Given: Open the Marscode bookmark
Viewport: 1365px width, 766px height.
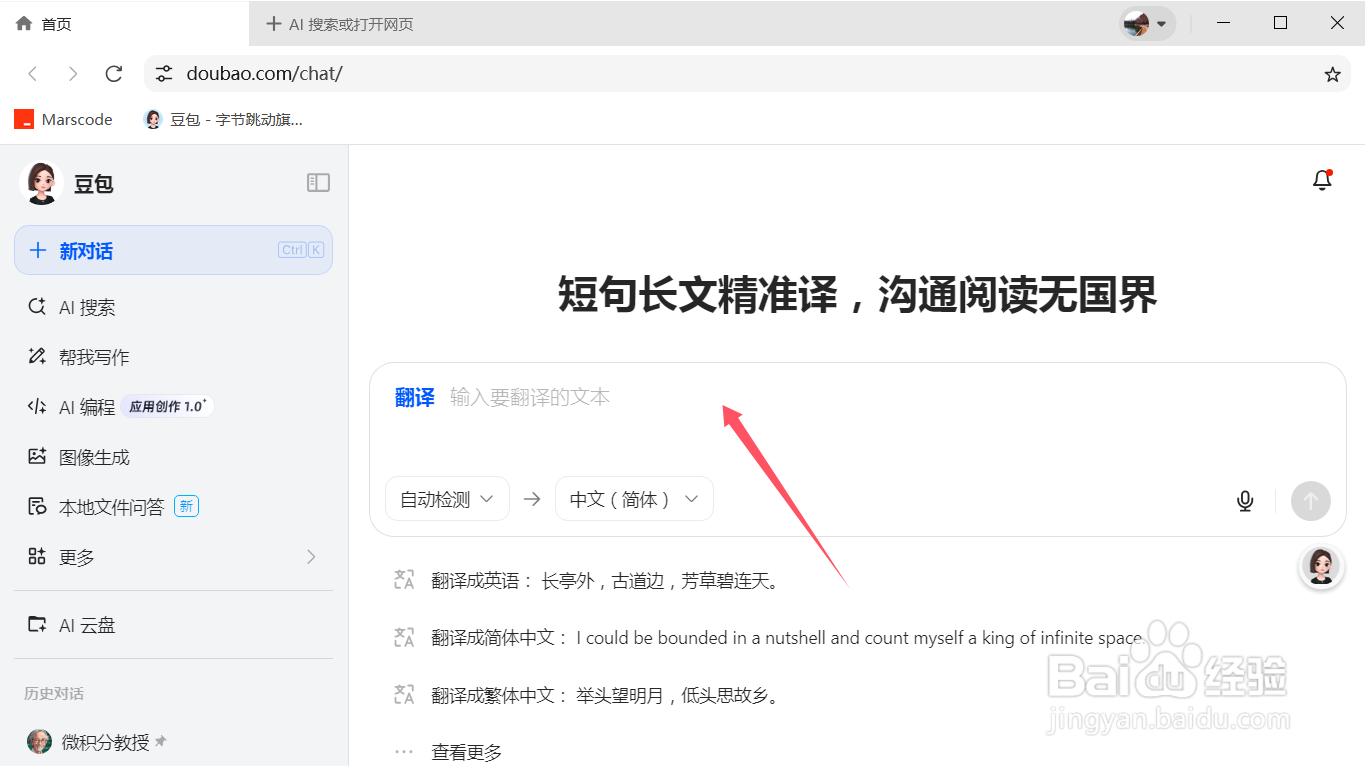Looking at the screenshot, I should [x=63, y=120].
